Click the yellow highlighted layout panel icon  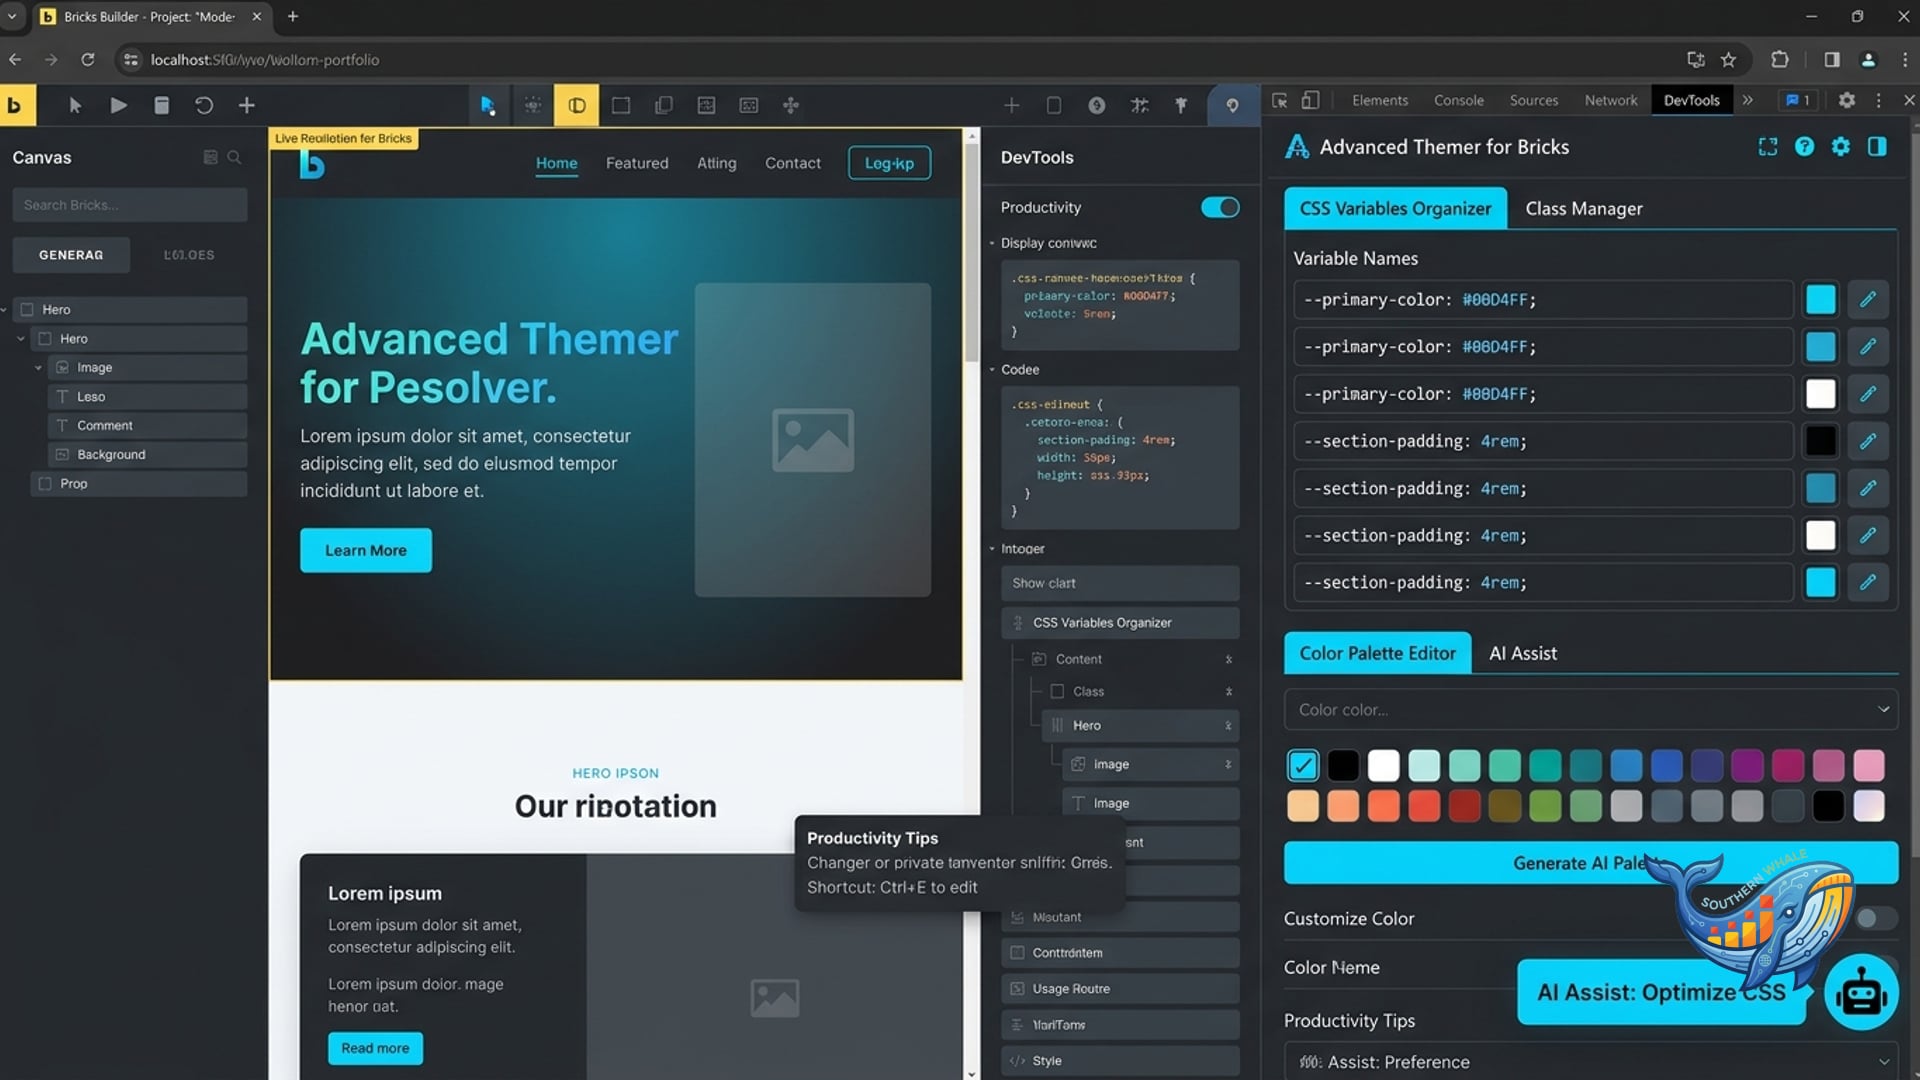[x=577, y=105]
